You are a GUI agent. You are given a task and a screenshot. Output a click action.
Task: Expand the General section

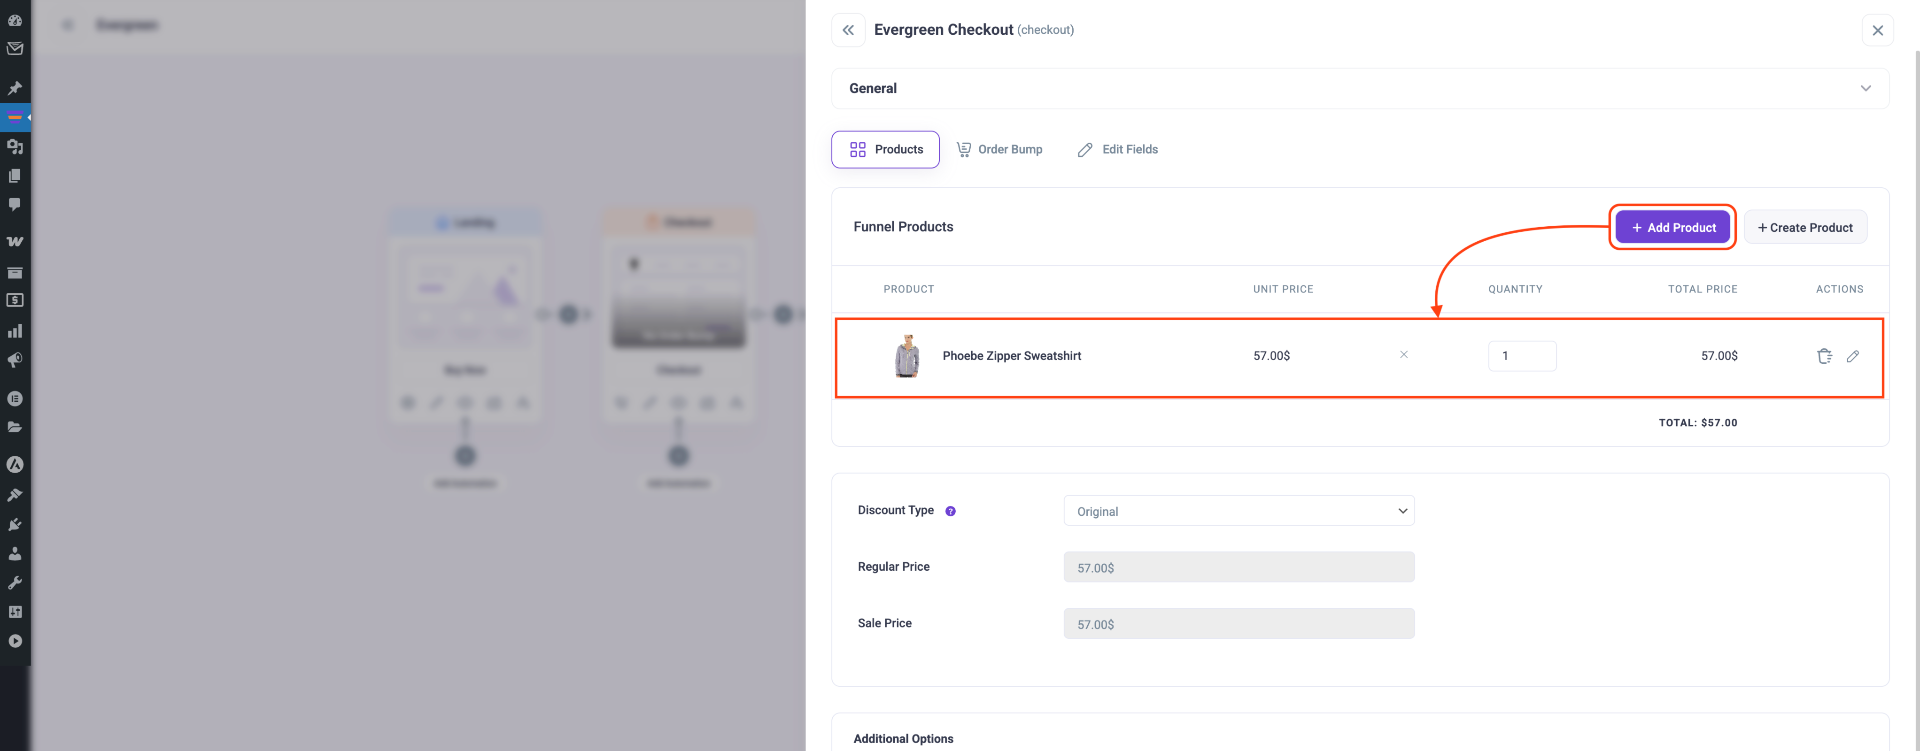click(x=1360, y=88)
